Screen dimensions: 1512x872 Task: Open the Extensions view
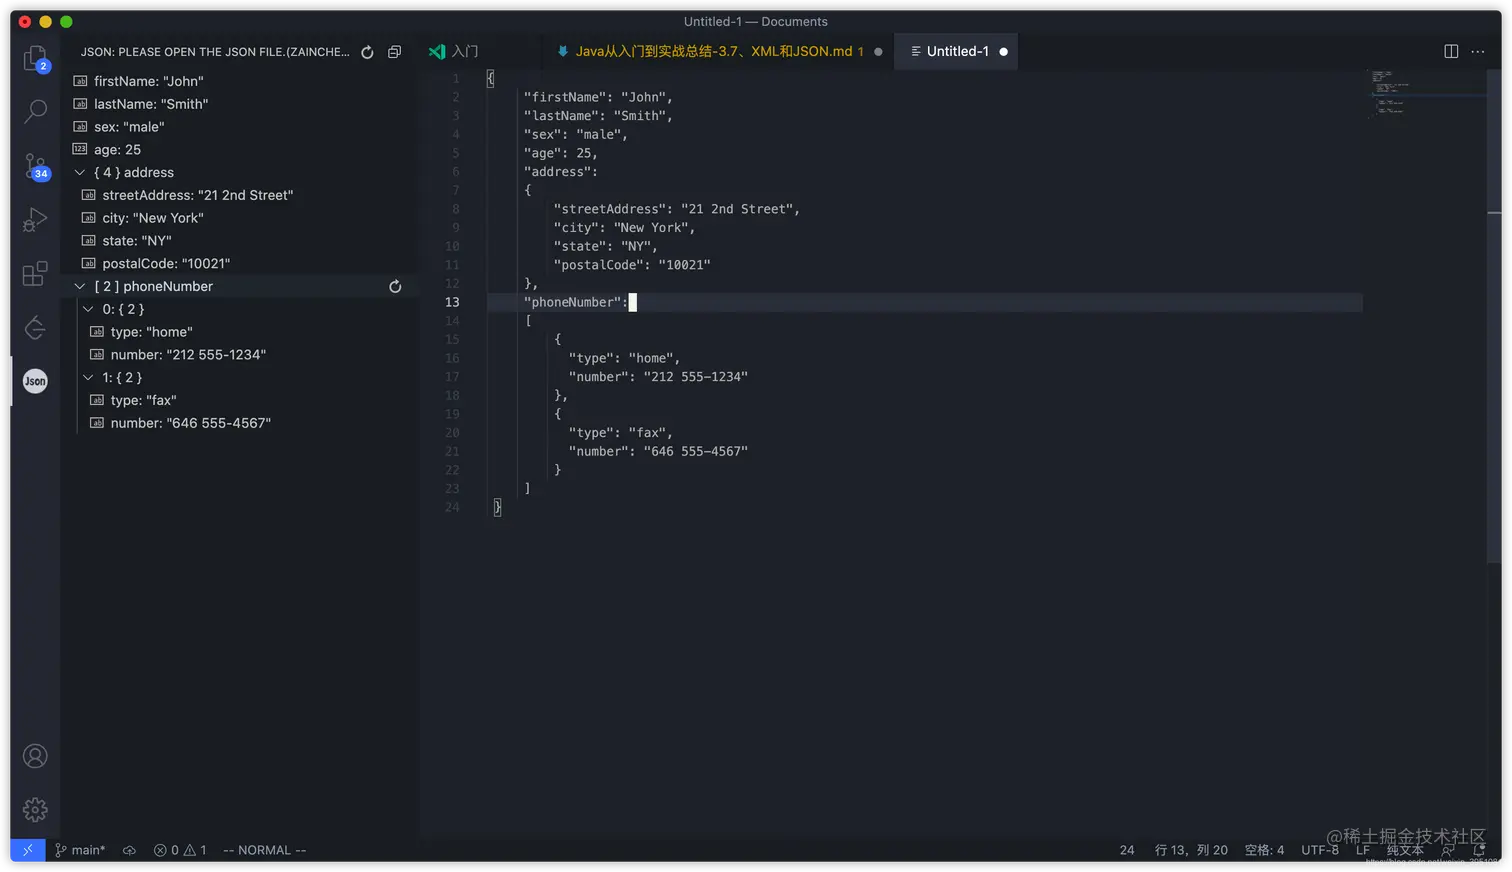(x=35, y=273)
